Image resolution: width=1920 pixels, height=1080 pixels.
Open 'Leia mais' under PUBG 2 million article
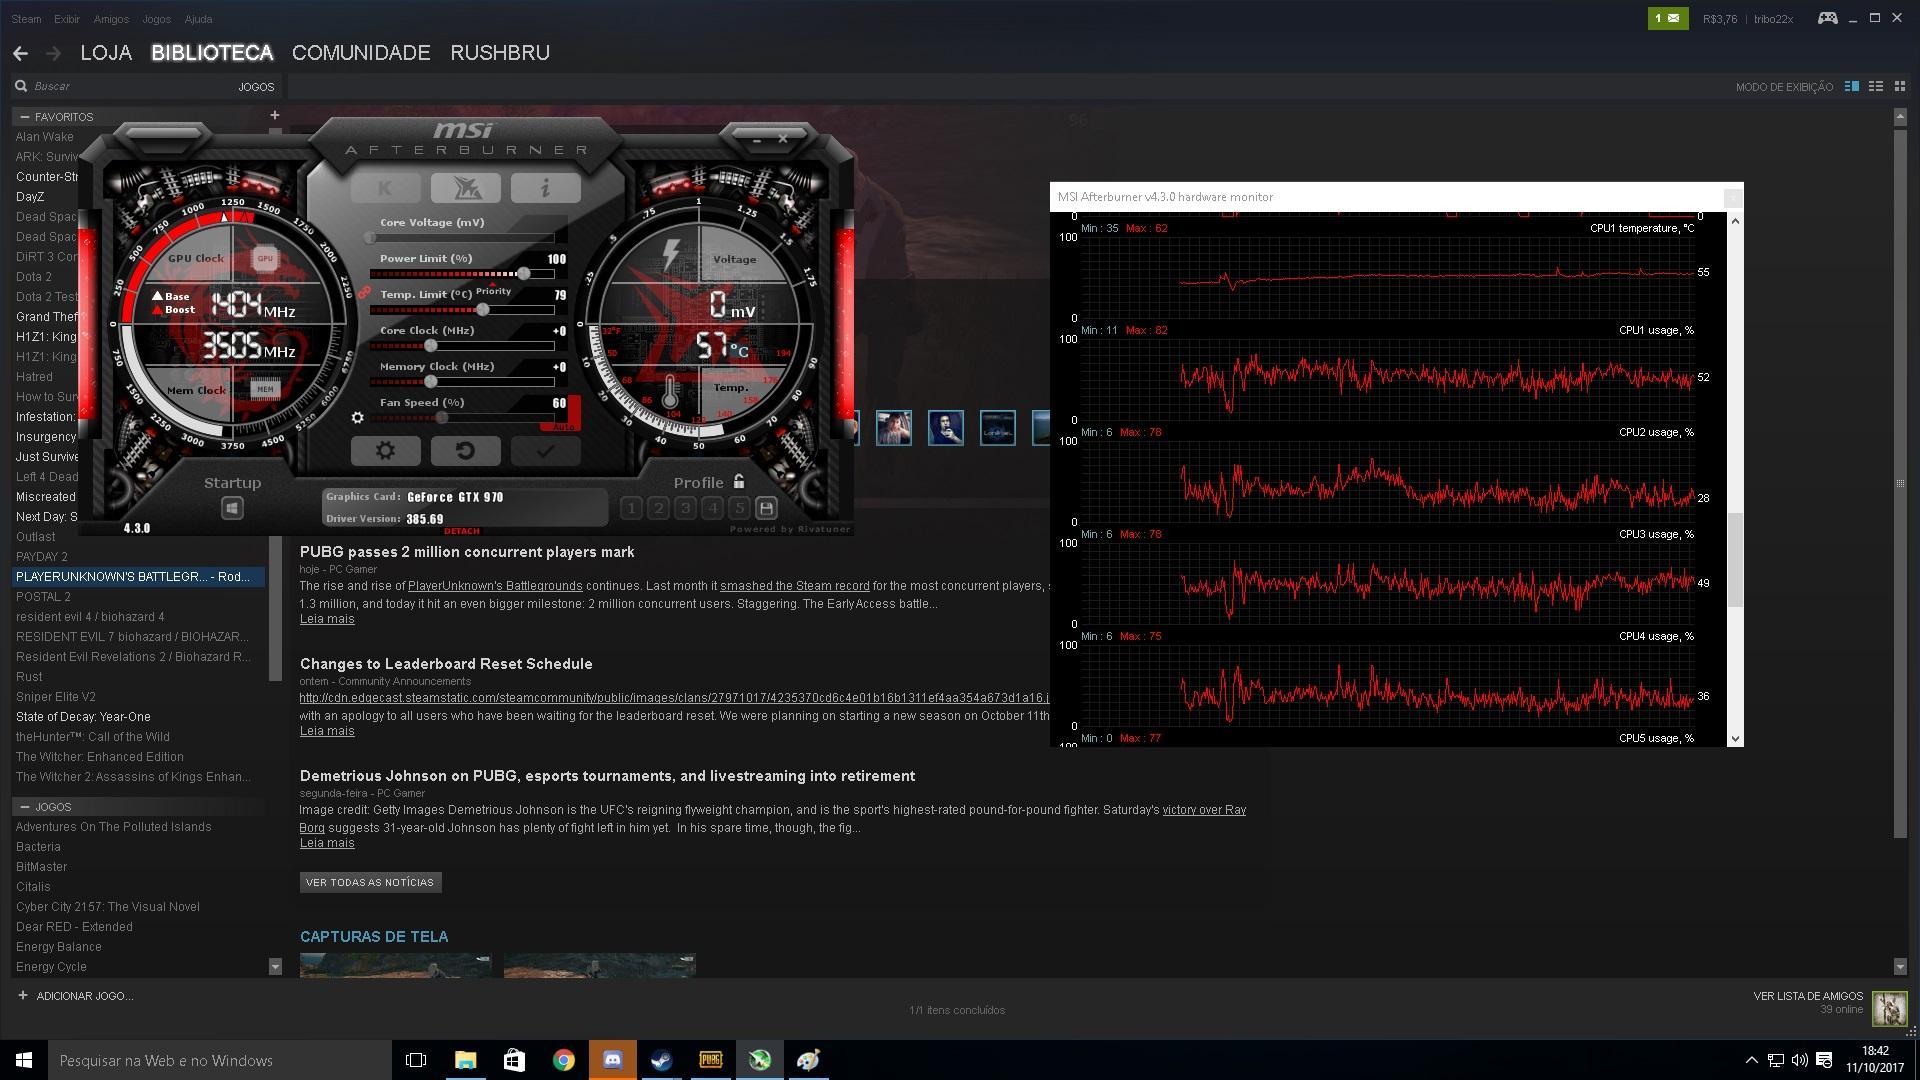pyautogui.click(x=327, y=619)
